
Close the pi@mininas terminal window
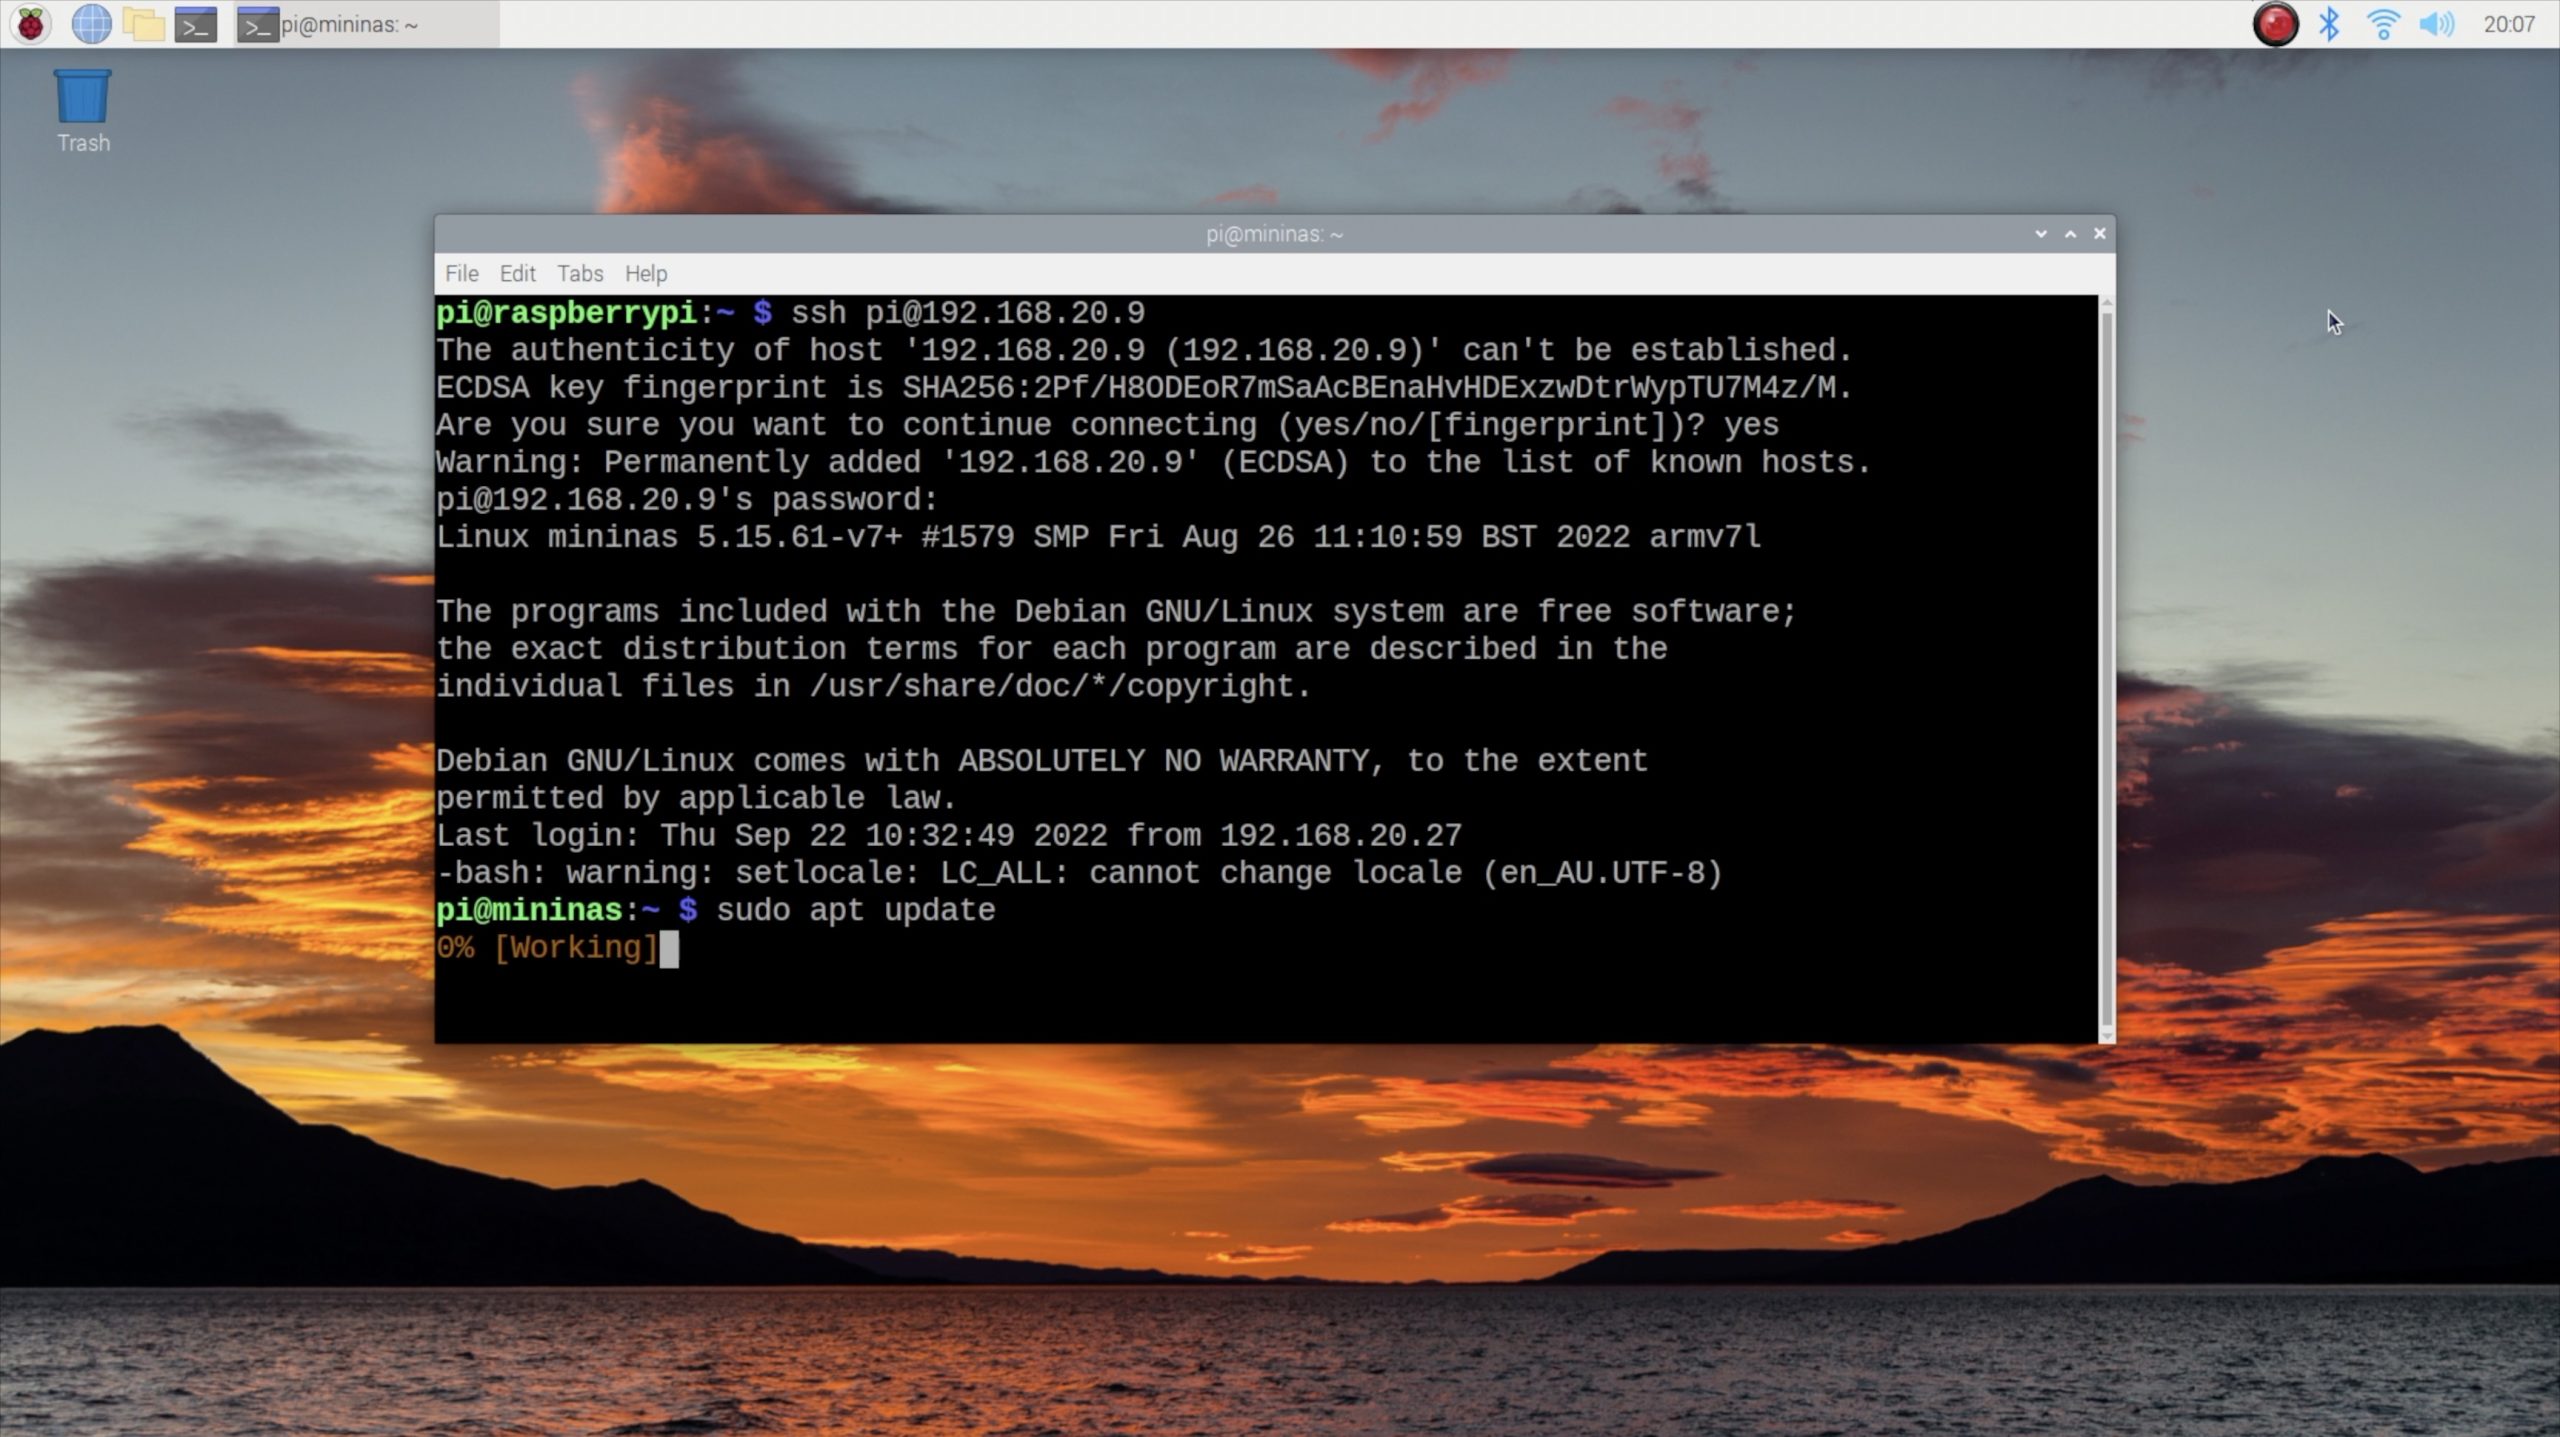tap(2100, 233)
